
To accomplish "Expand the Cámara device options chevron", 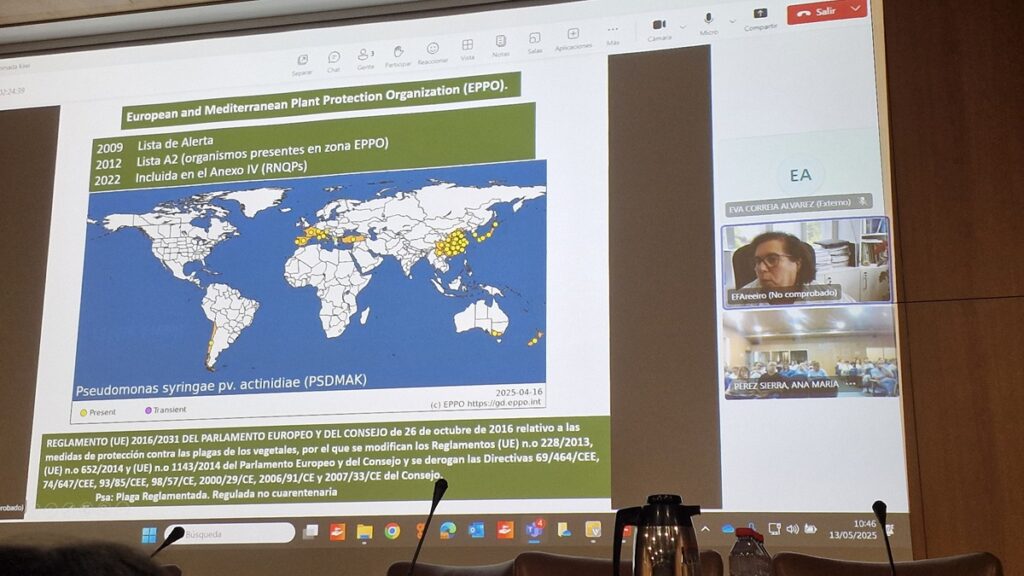I will tap(683, 27).
